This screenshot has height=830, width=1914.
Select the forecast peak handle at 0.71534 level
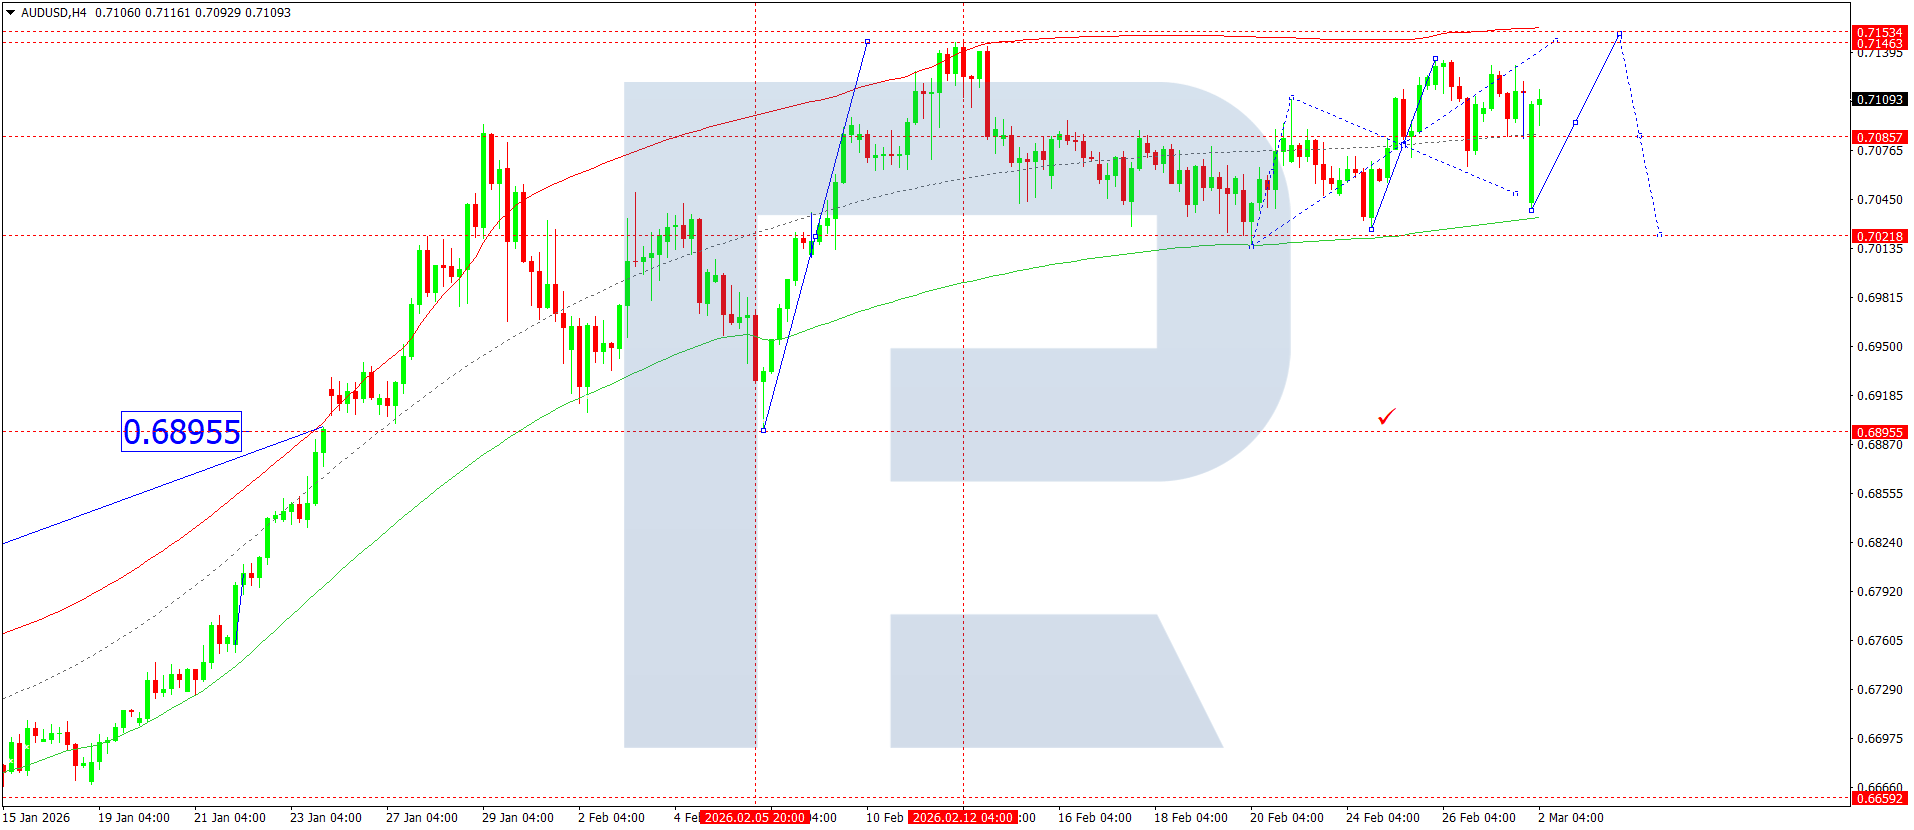pyautogui.click(x=1619, y=35)
